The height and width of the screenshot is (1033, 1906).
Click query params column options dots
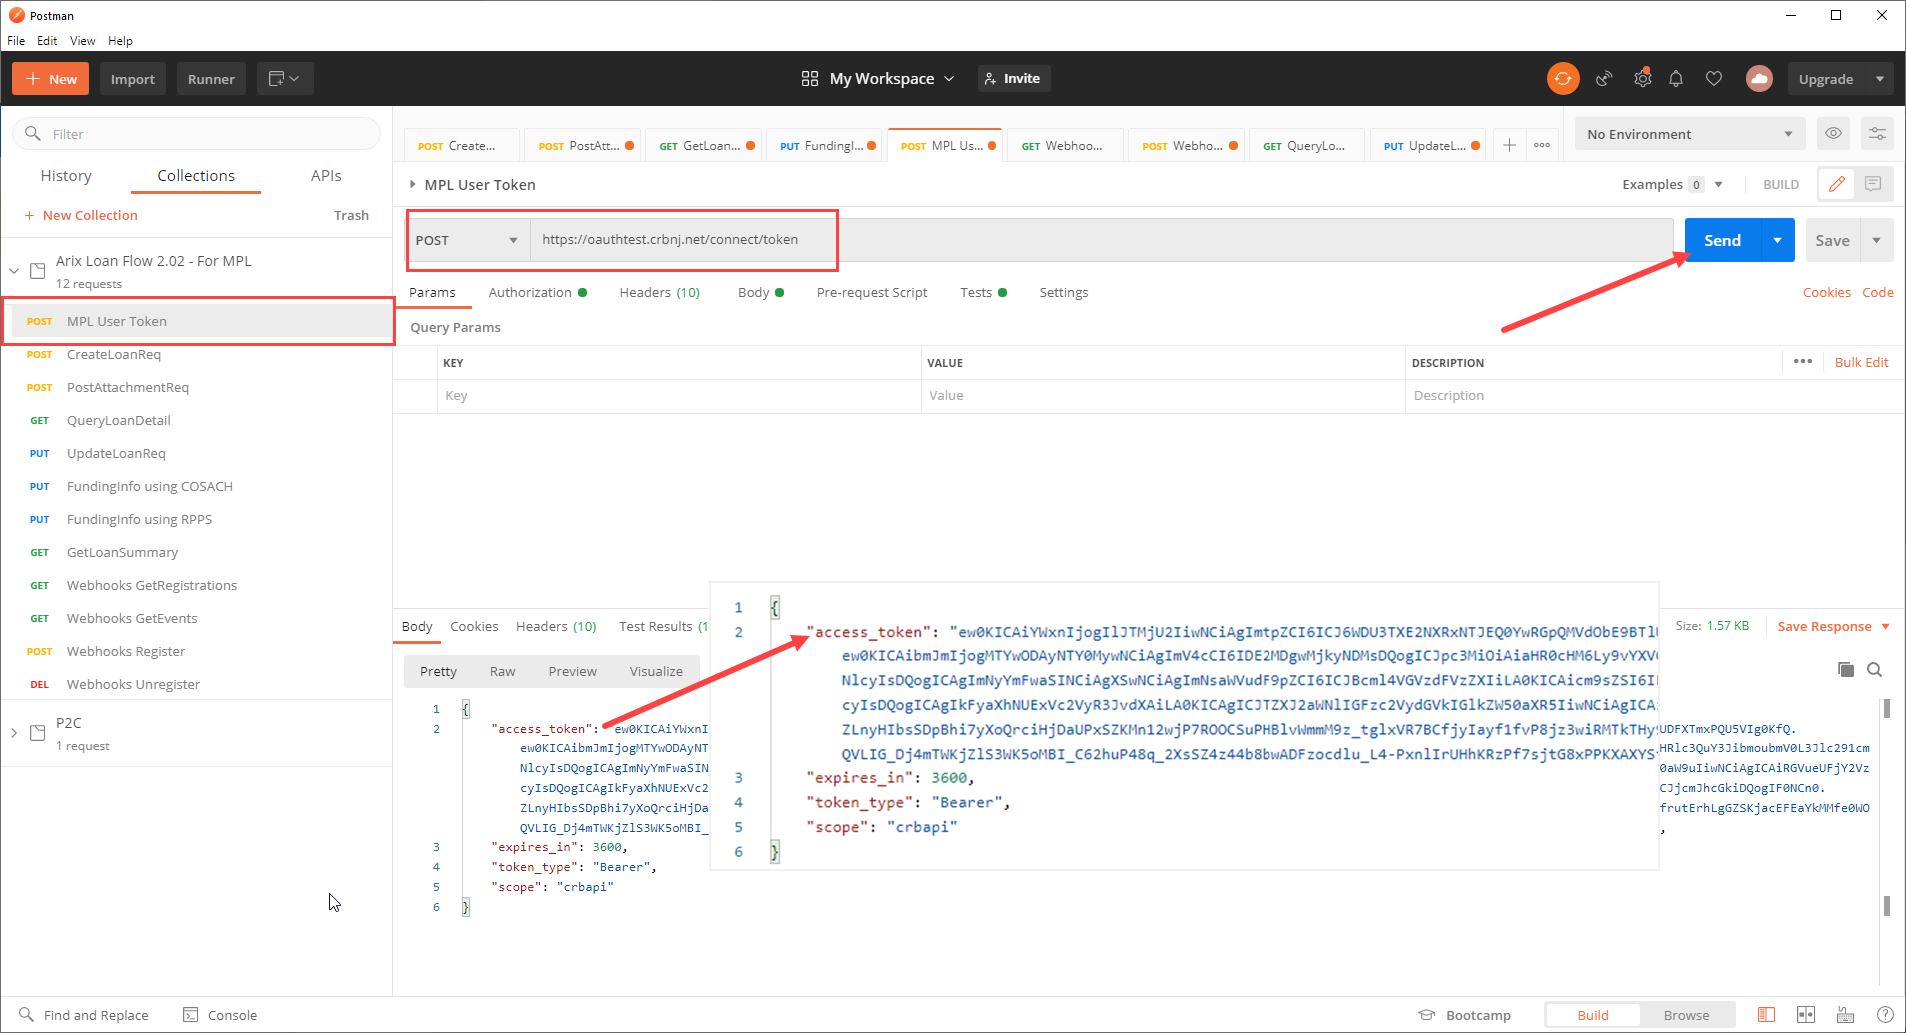[1803, 362]
